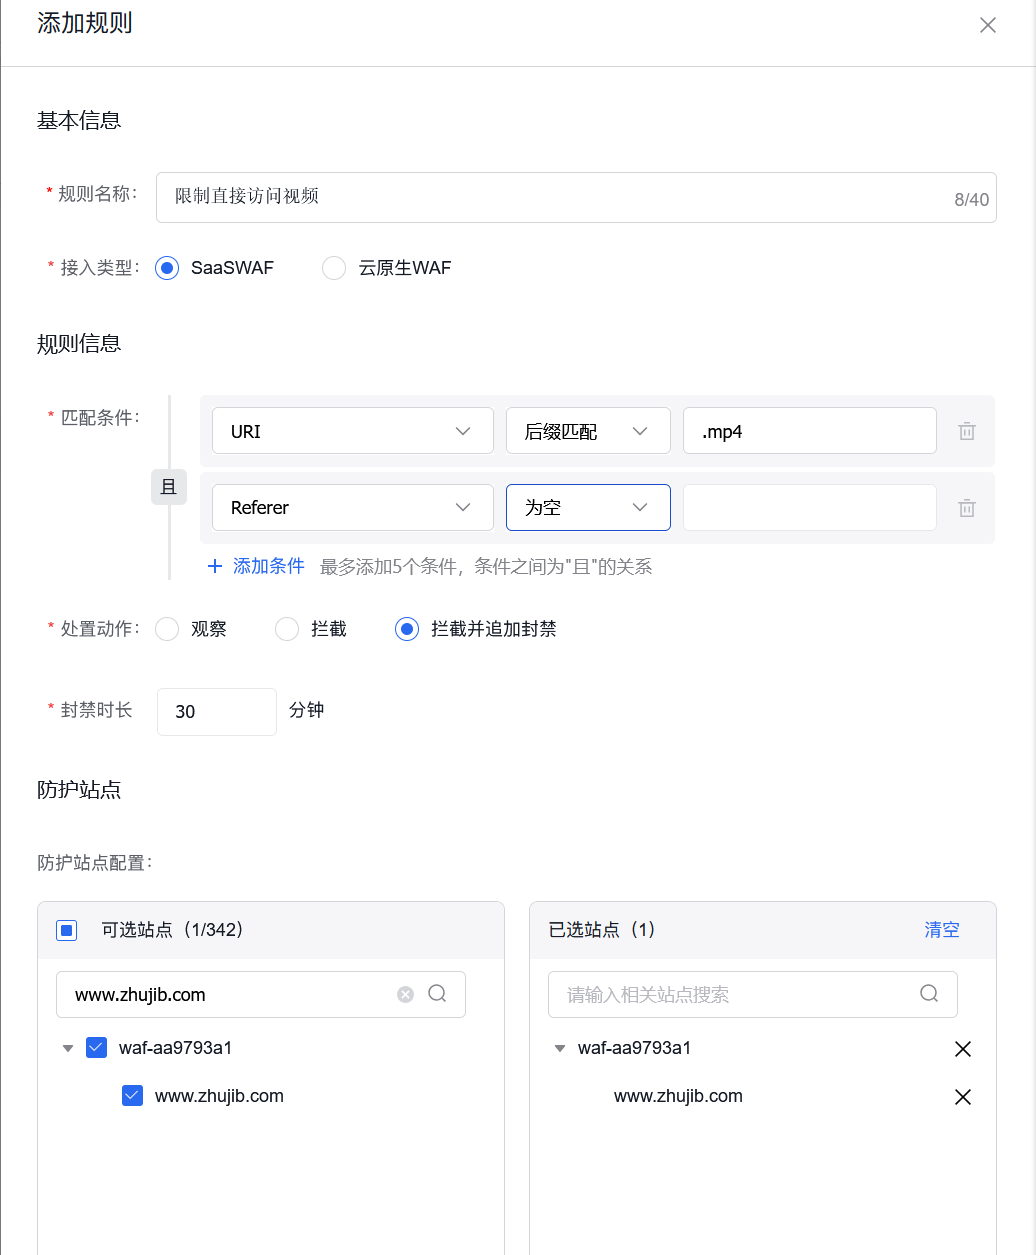
Task: Focus the 规则名称 input field
Action: [x=576, y=197]
